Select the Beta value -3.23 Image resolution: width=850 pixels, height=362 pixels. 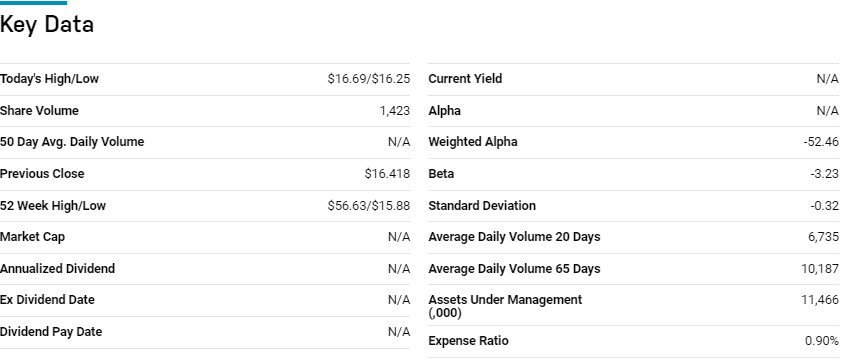[826, 174]
